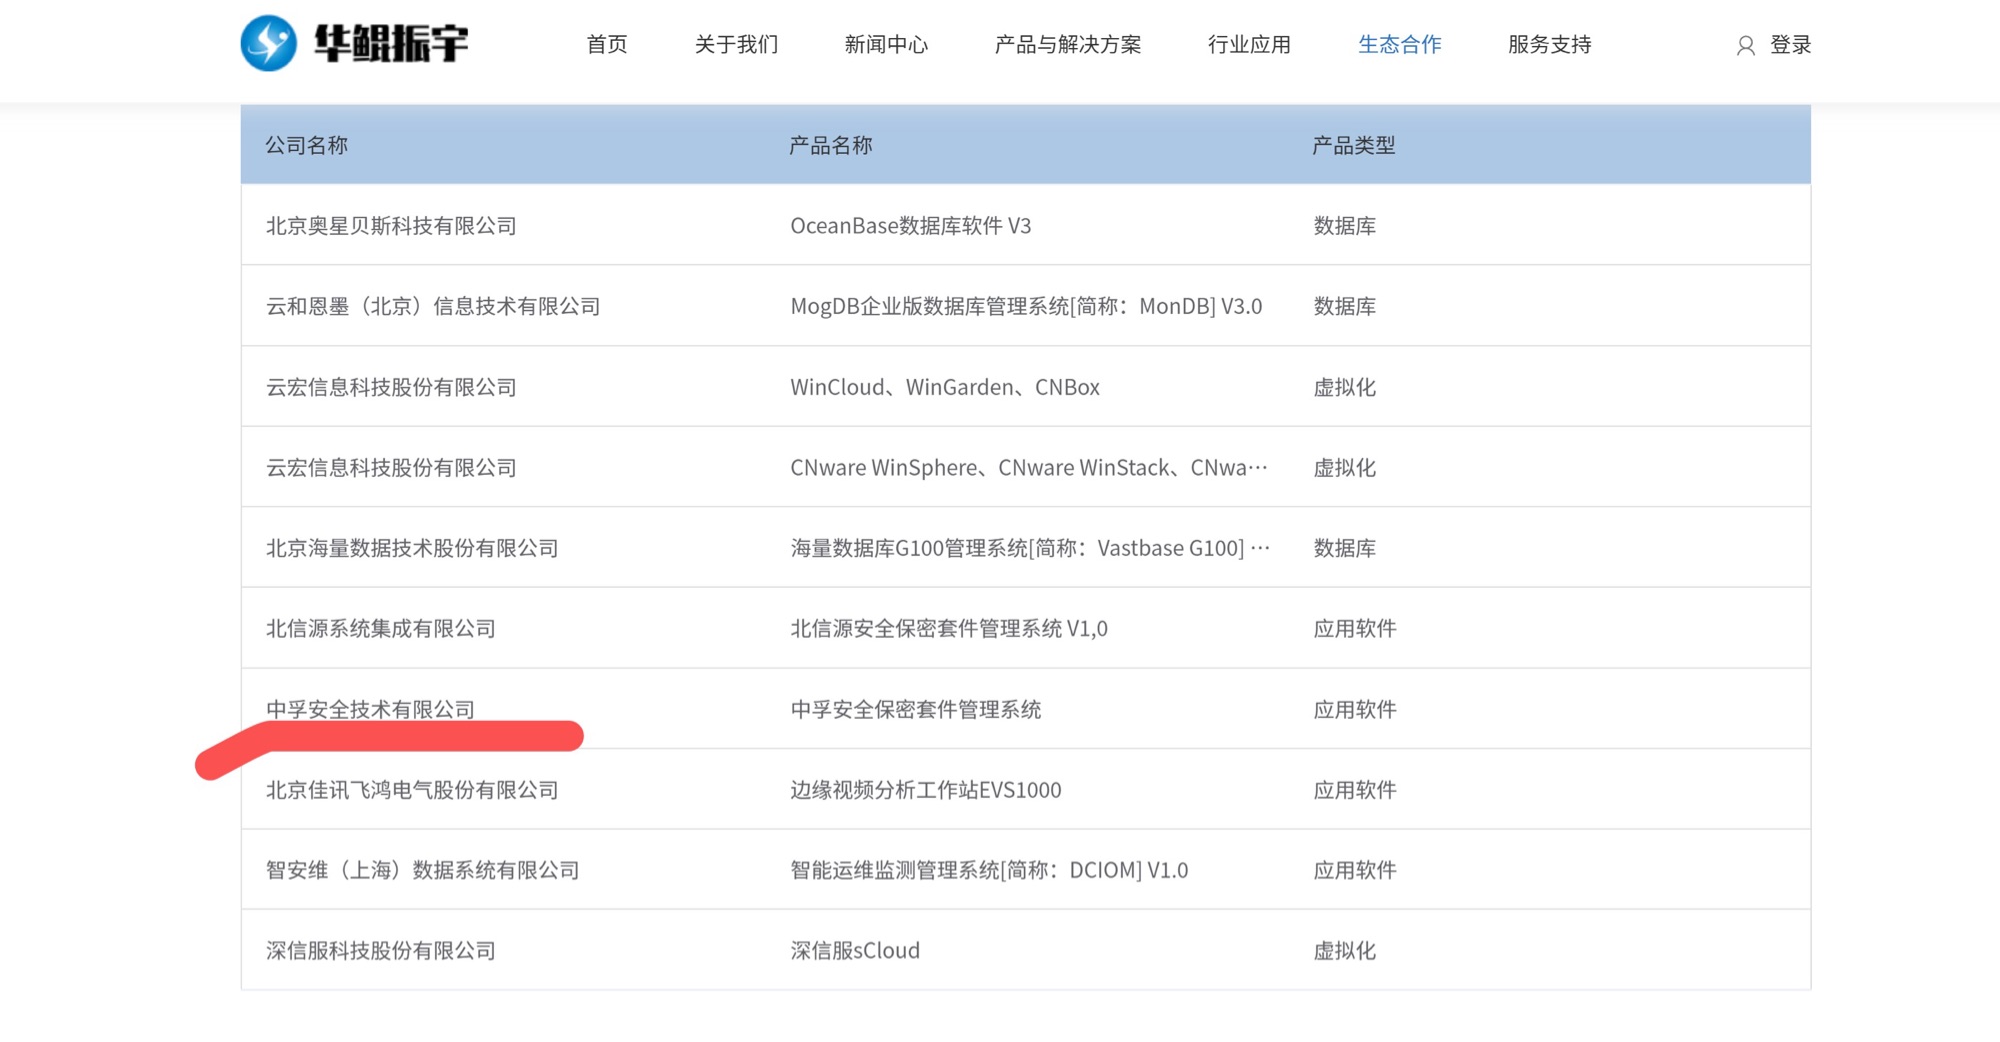
Task: Click 应用软件 type in 中孚安全 row
Action: tap(1355, 709)
